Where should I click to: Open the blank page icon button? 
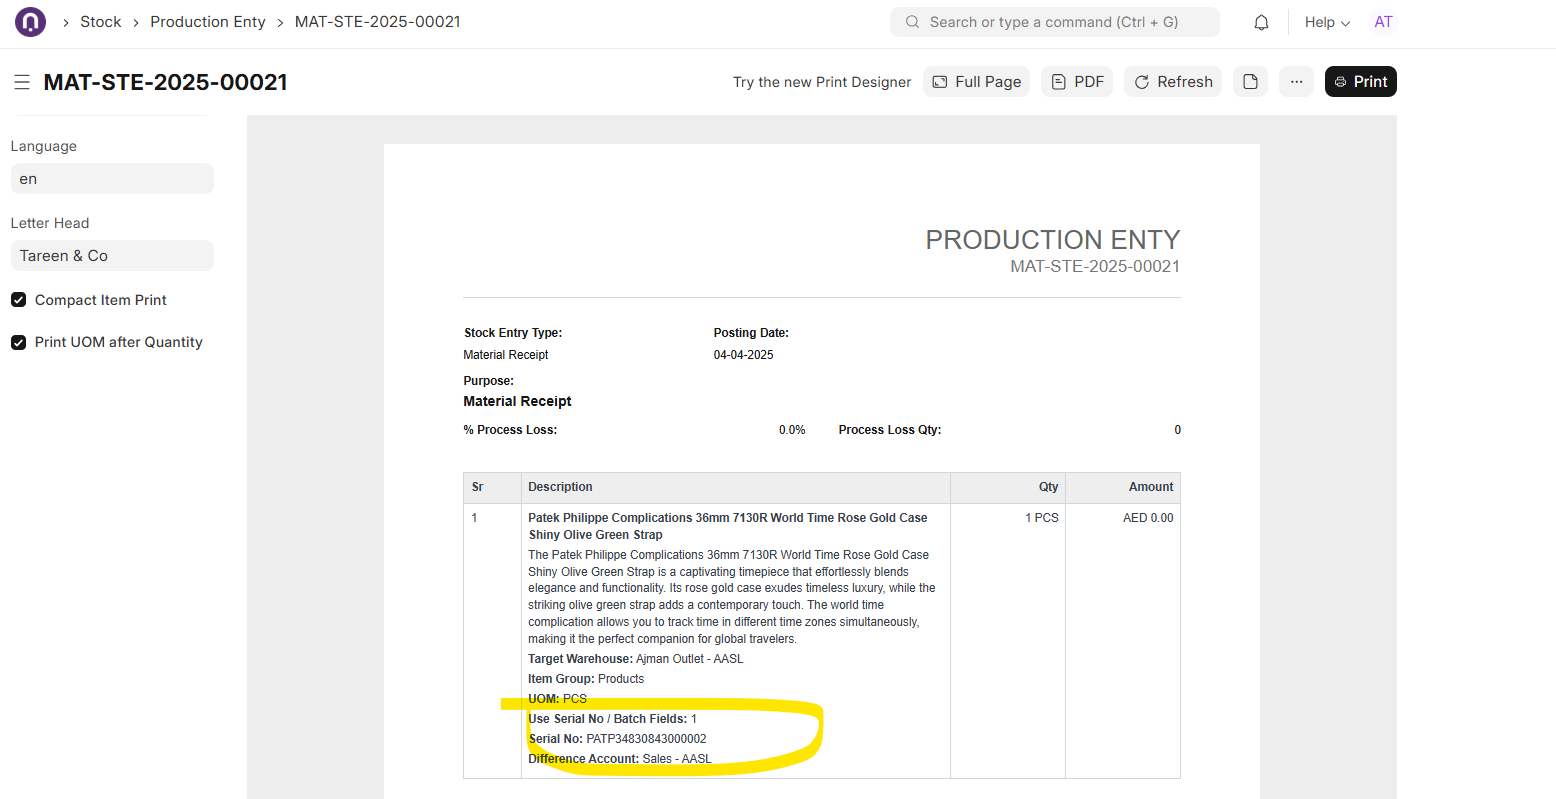pyautogui.click(x=1250, y=82)
